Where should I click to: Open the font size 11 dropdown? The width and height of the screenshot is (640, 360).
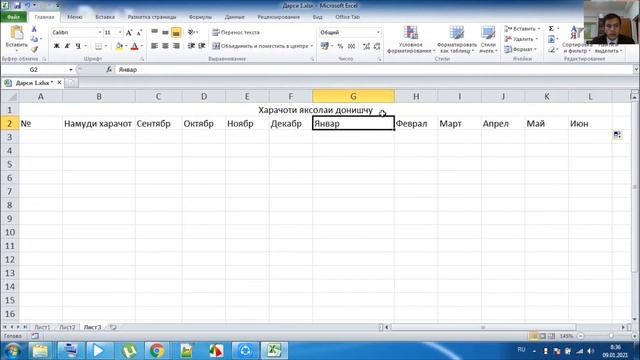coord(120,32)
